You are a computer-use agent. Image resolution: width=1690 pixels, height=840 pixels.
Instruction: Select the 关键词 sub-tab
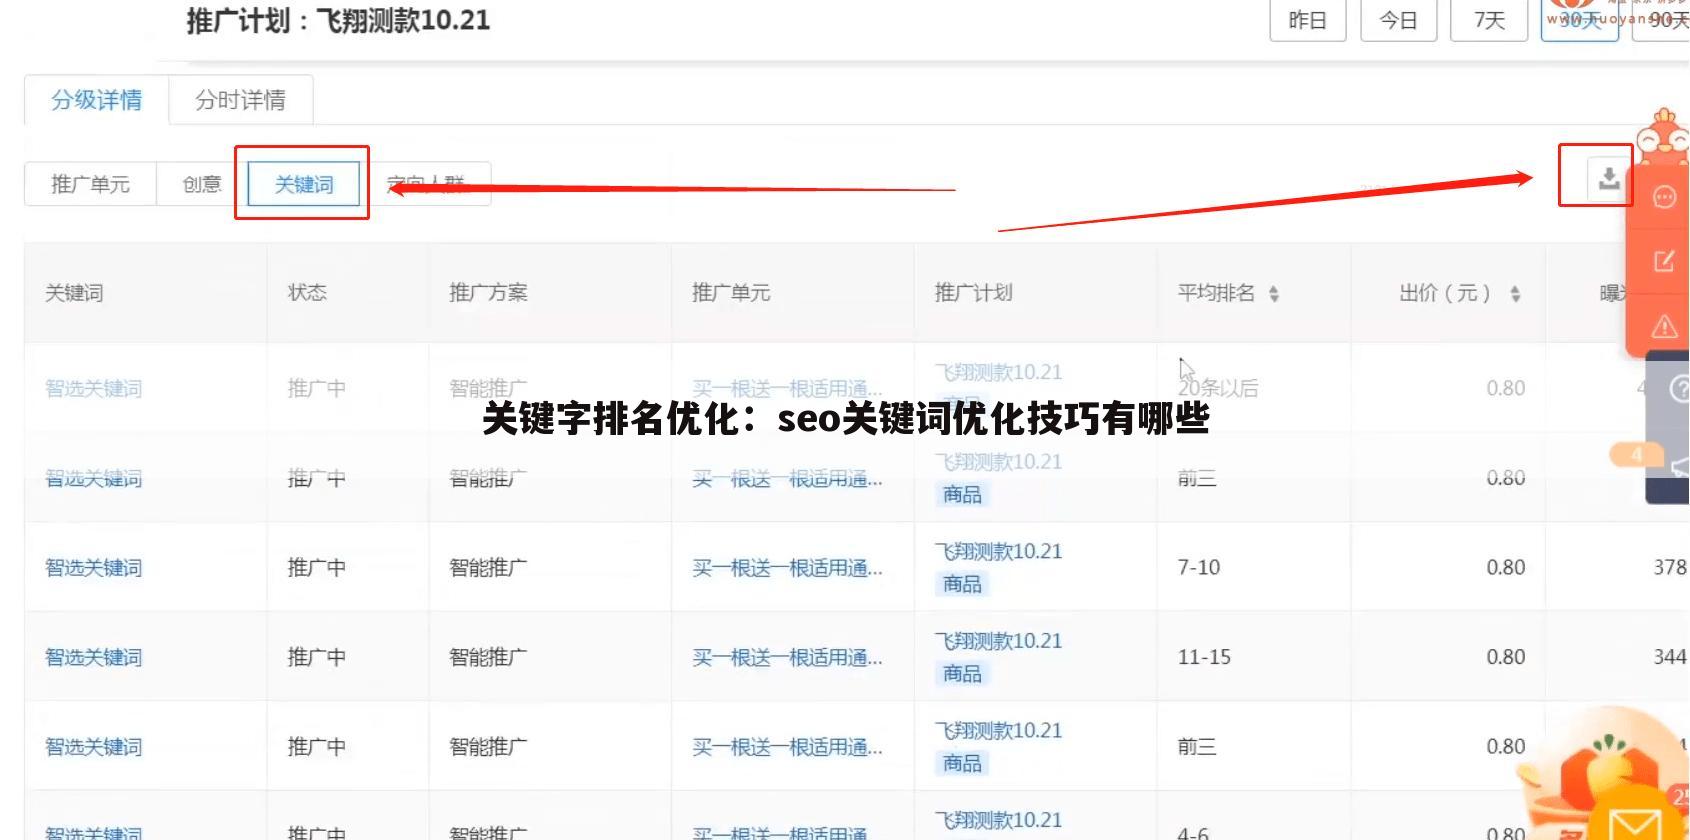[304, 184]
